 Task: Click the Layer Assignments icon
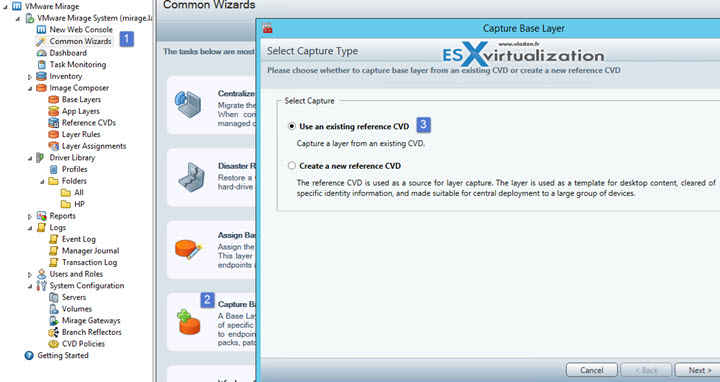pos(54,146)
